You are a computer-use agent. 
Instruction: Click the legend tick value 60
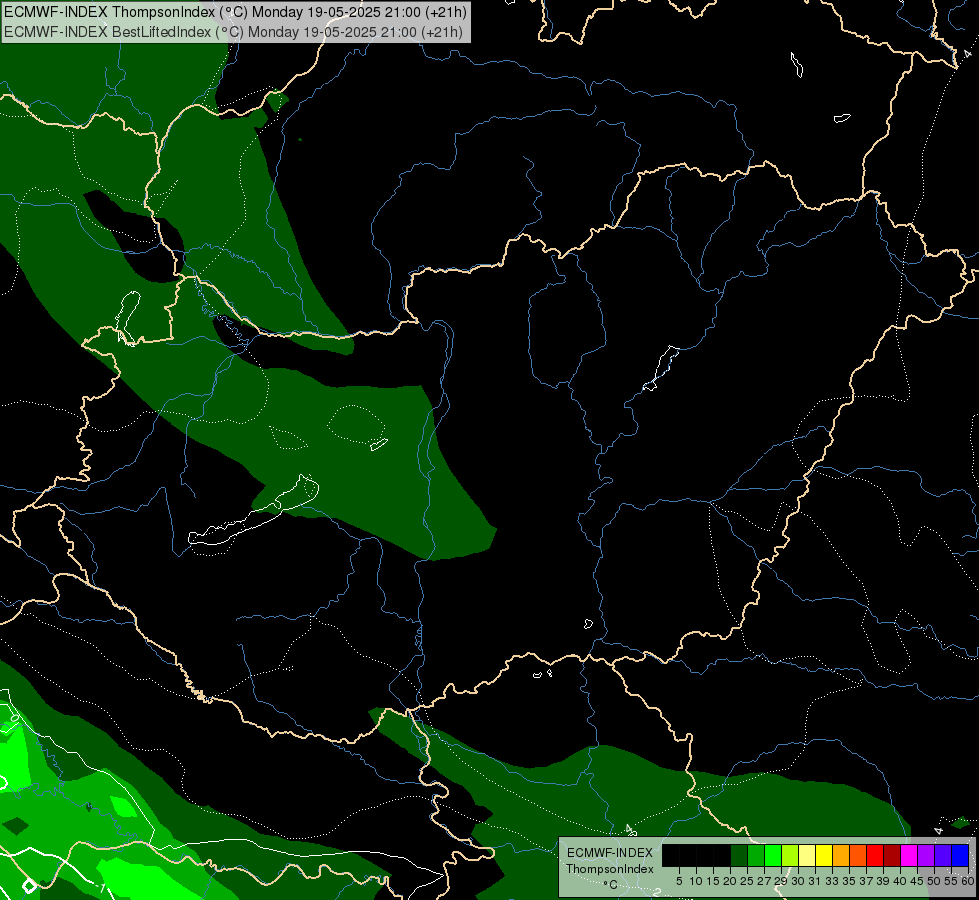(x=968, y=881)
